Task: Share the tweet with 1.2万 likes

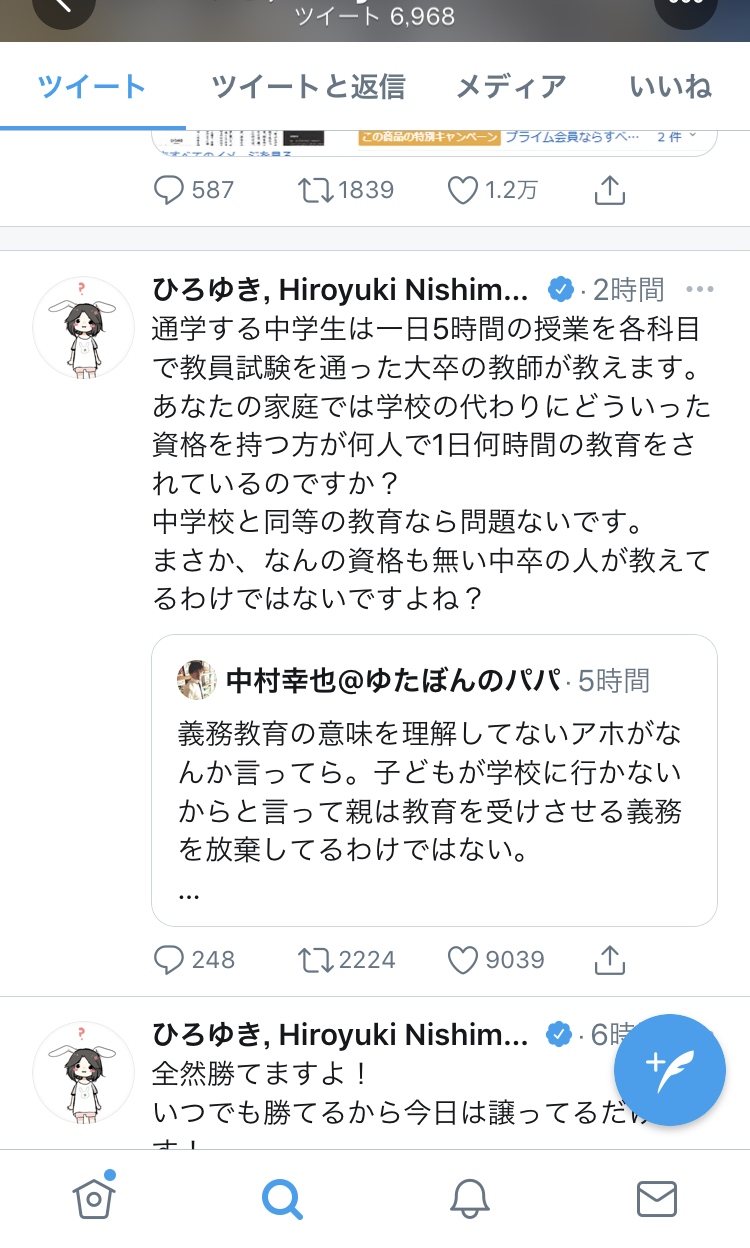Action: click(610, 189)
